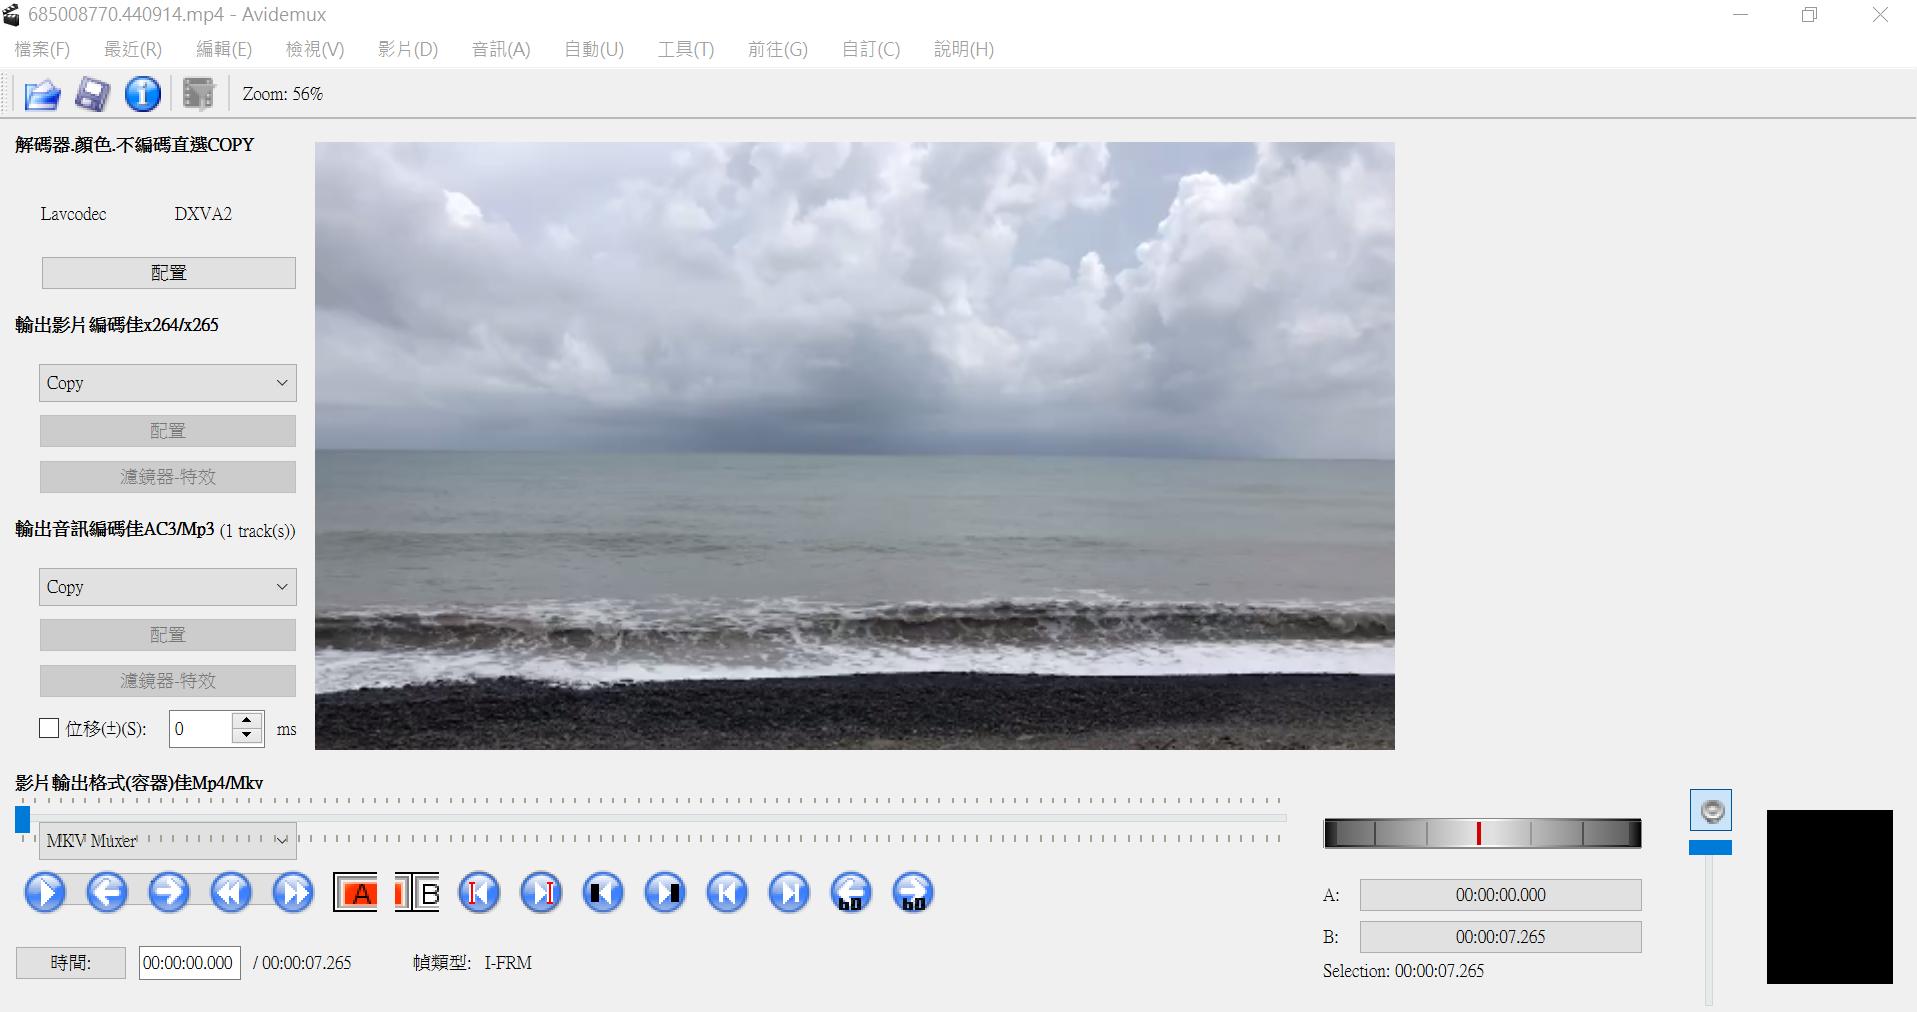The height and width of the screenshot is (1012, 1917).
Task: Click the decoder 配置 button
Action: [x=167, y=272]
